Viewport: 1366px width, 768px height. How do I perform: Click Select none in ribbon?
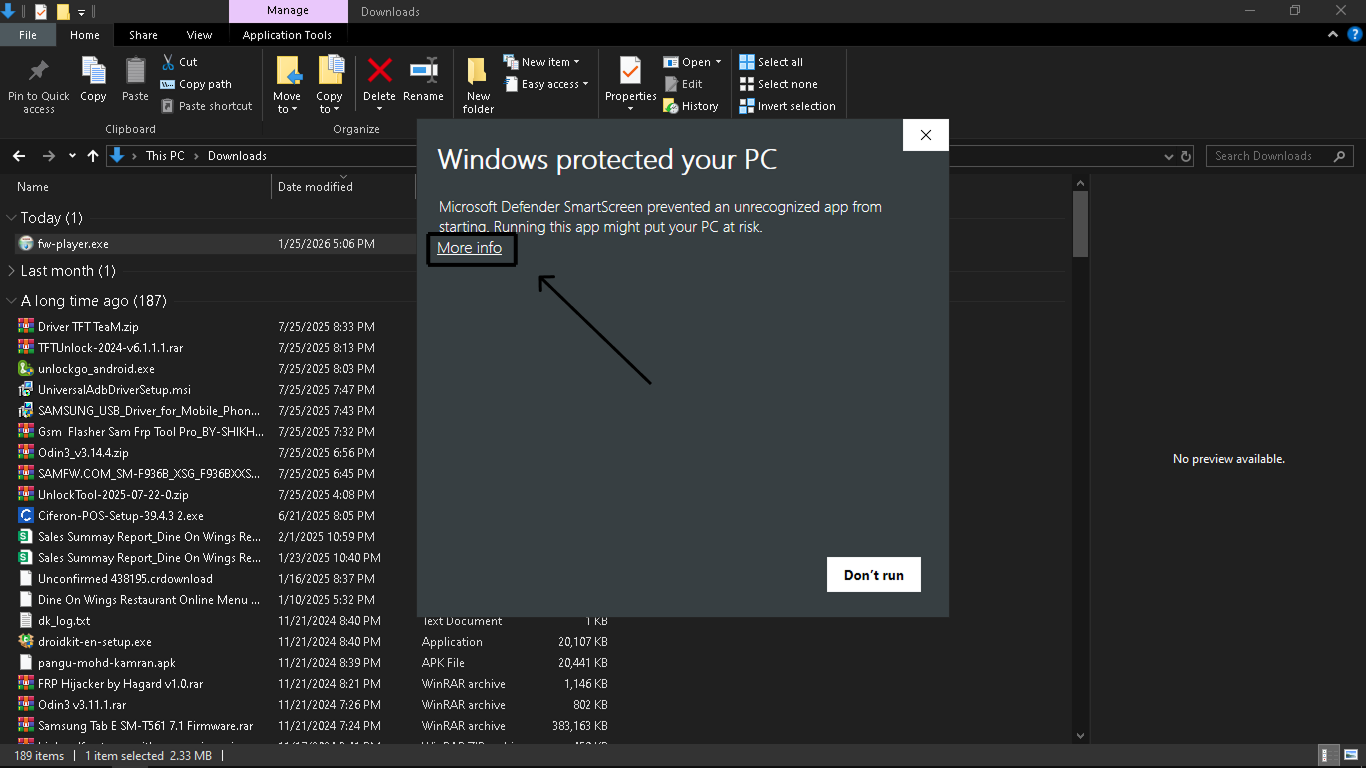[778, 84]
